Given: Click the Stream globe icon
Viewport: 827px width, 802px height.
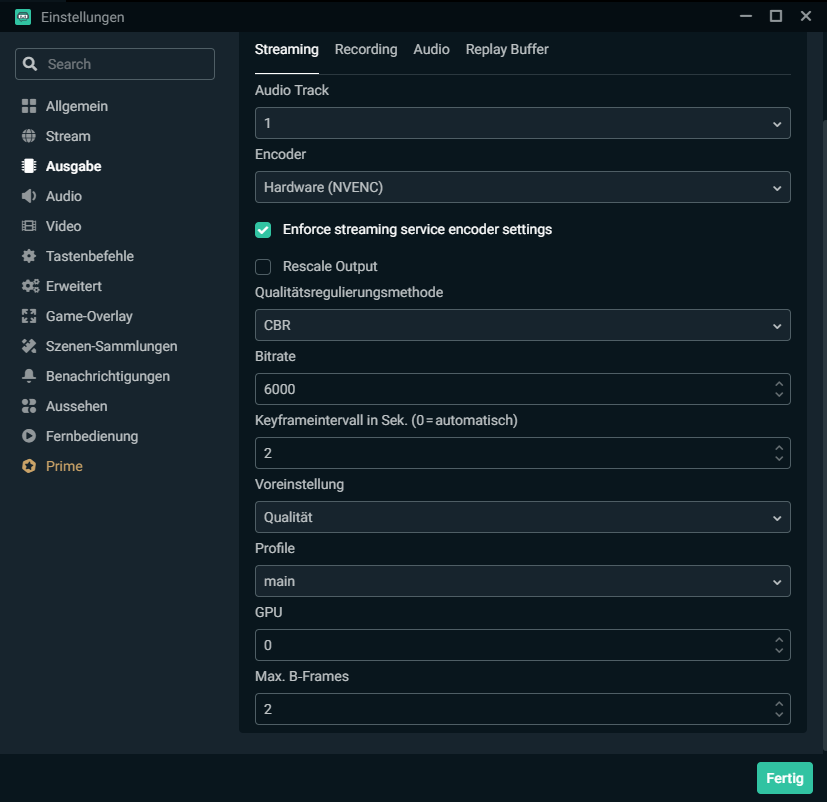Looking at the screenshot, I should tap(29, 136).
